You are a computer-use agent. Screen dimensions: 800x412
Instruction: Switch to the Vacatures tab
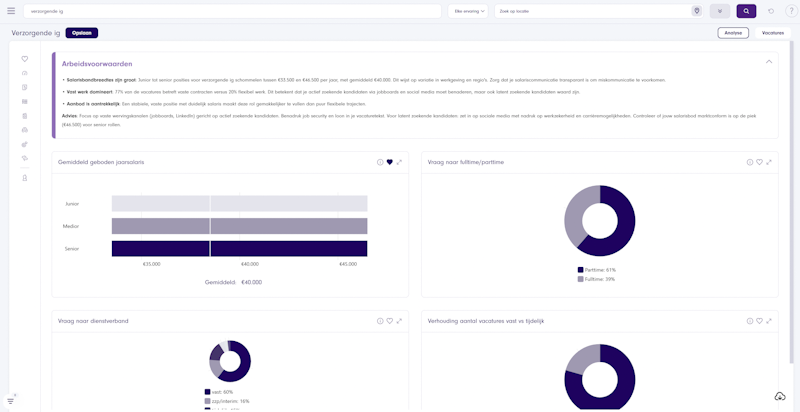(772, 33)
